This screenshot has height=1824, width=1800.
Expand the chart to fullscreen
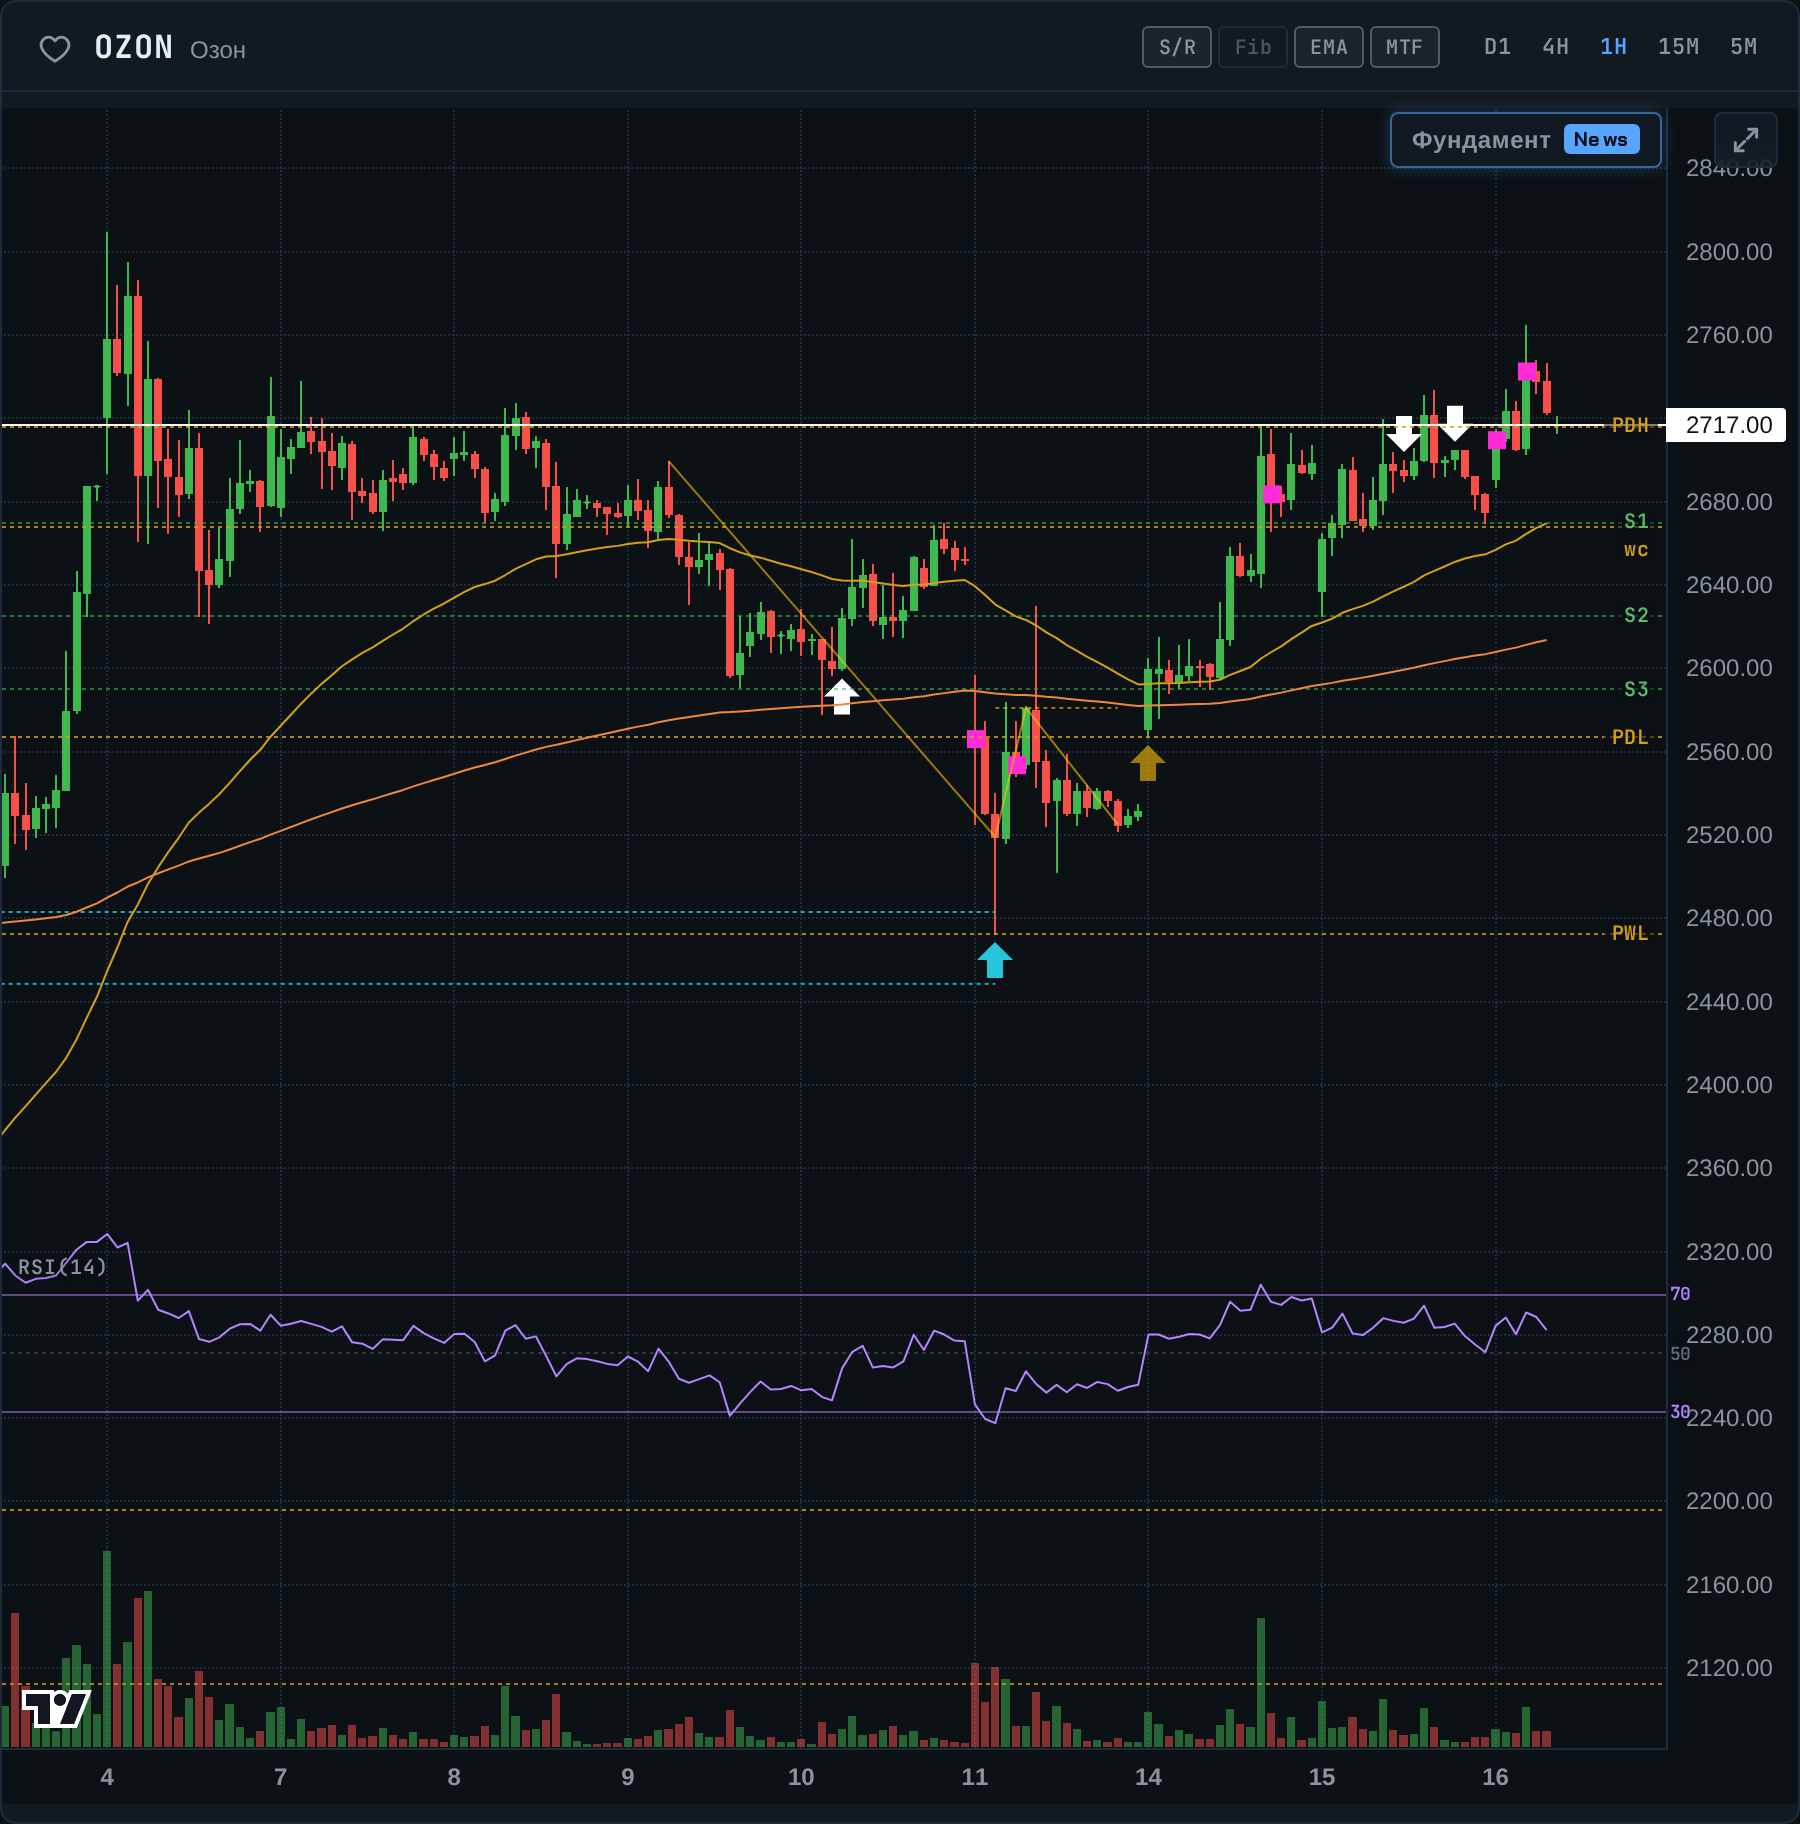pyautogui.click(x=1745, y=140)
